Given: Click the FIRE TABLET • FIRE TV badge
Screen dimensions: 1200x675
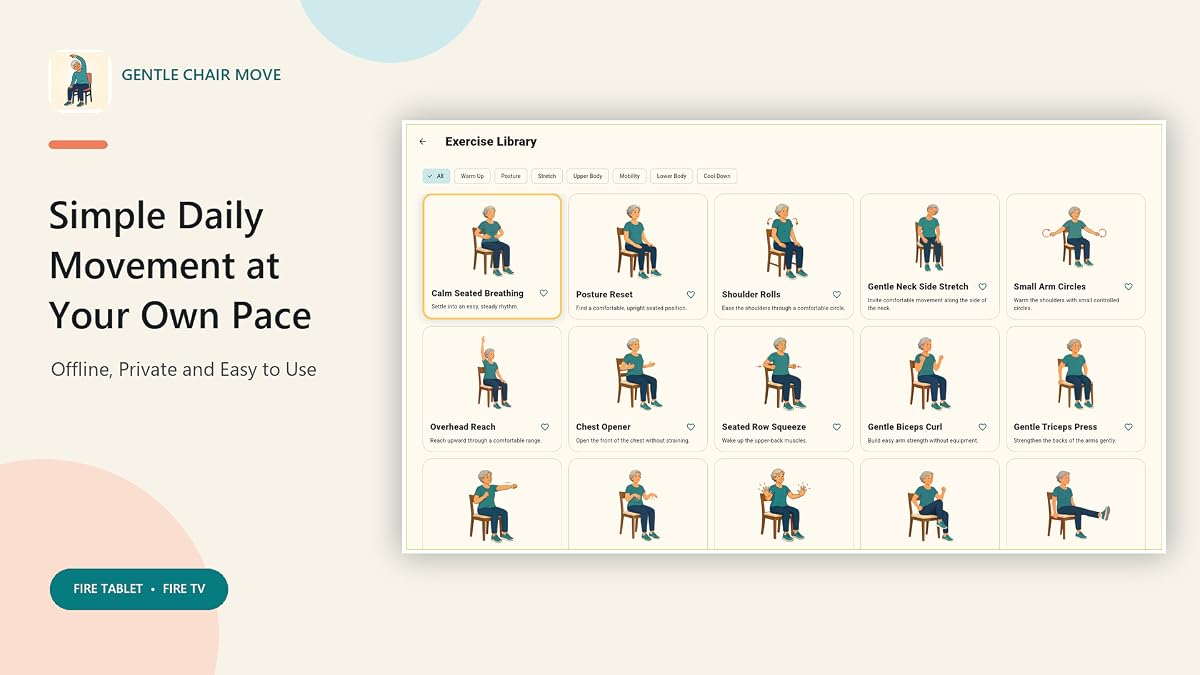Looking at the screenshot, I should (139, 589).
